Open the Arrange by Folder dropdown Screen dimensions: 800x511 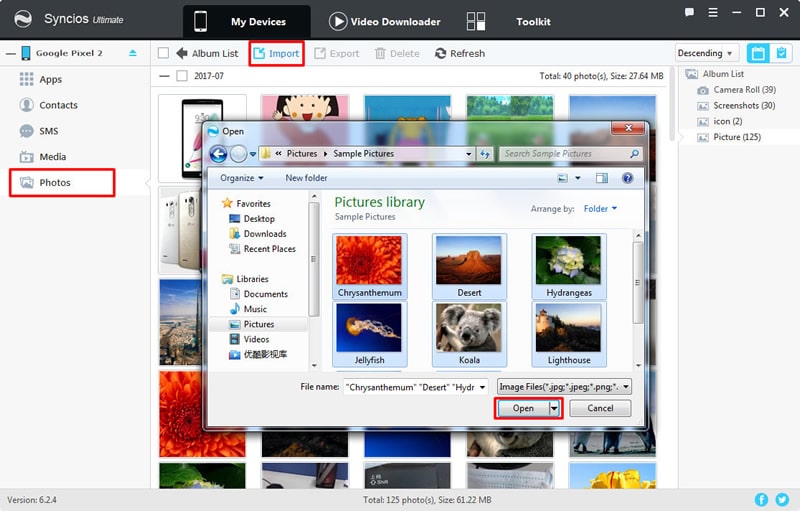click(x=600, y=209)
